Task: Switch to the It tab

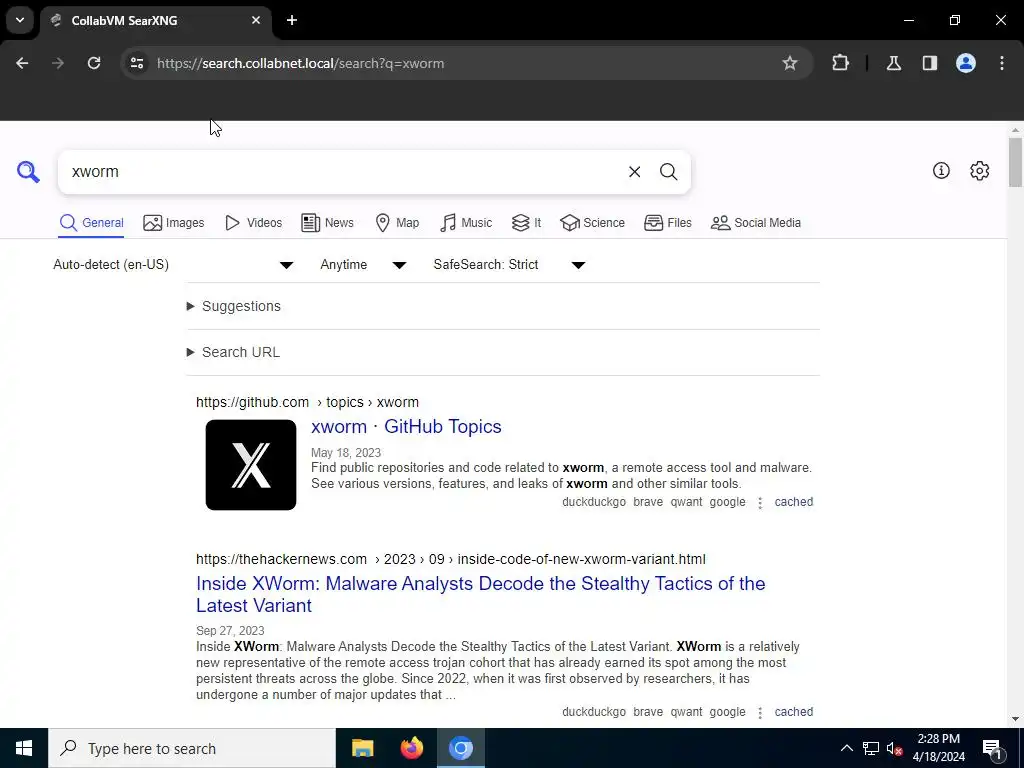Action: click(526, 223)
